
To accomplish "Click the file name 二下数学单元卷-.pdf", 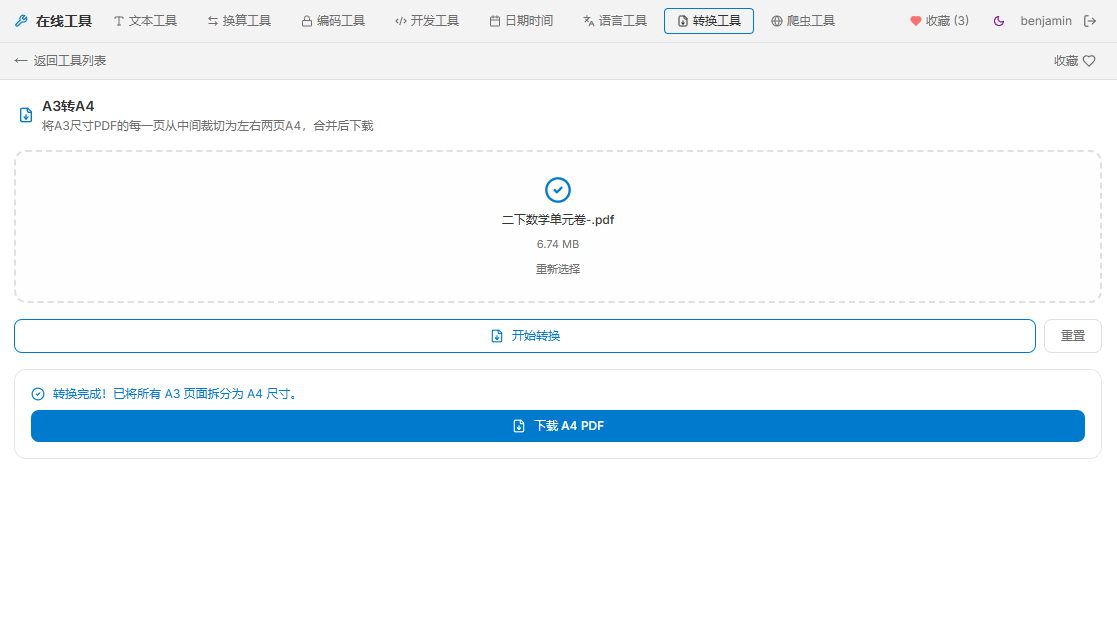I will 558,219.
